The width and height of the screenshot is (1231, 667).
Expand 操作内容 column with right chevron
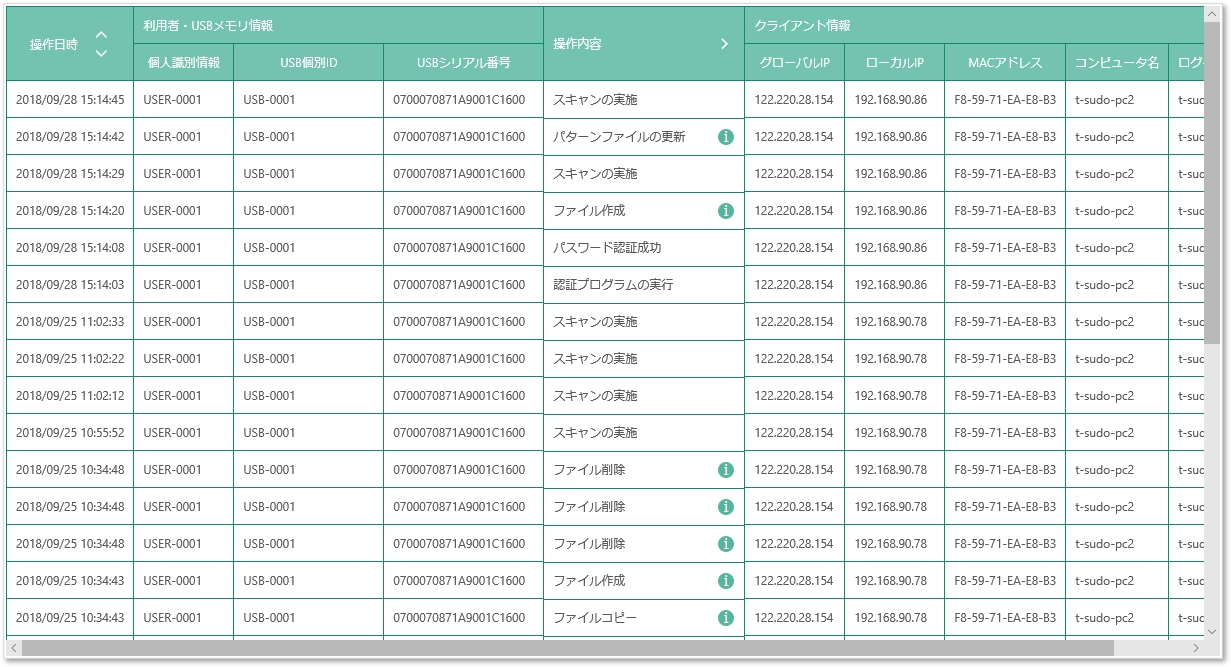tap(725, 44)
